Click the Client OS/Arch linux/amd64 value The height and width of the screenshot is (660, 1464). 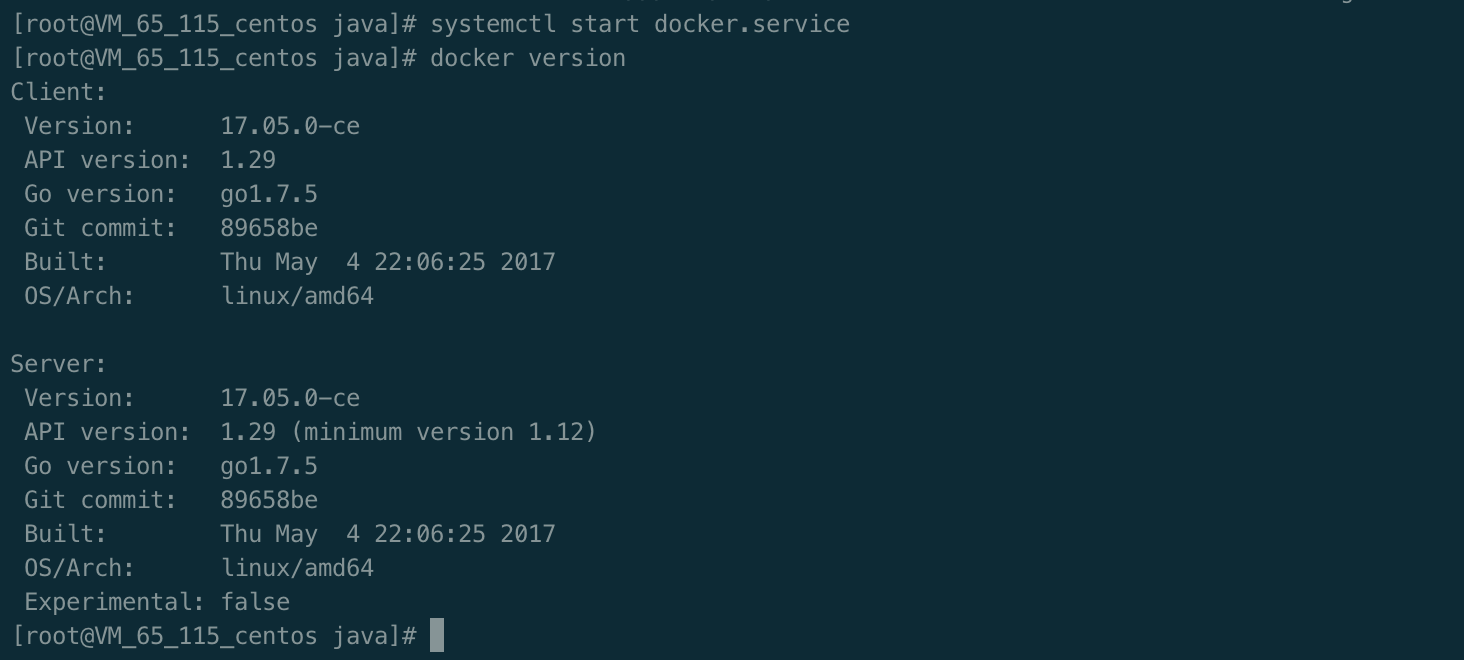point(297,296)
